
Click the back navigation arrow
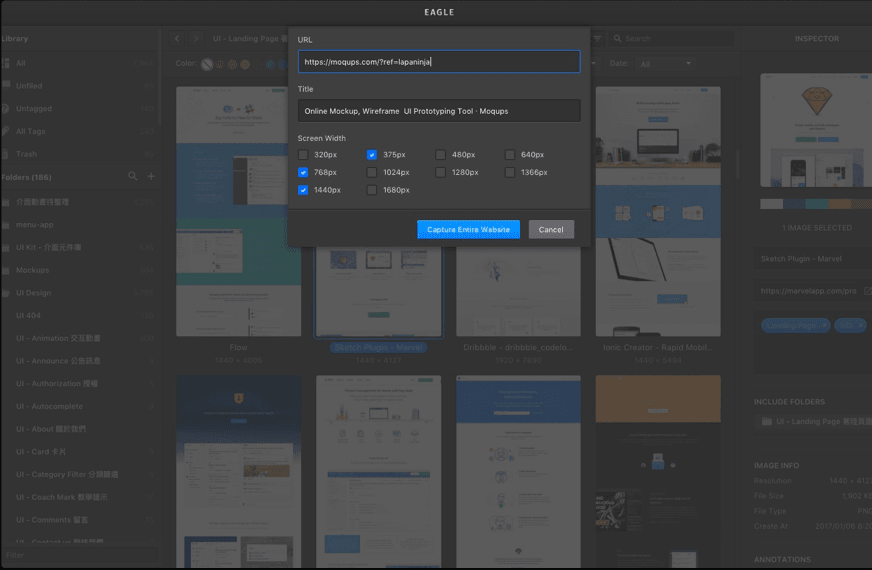tap(177, 38)
